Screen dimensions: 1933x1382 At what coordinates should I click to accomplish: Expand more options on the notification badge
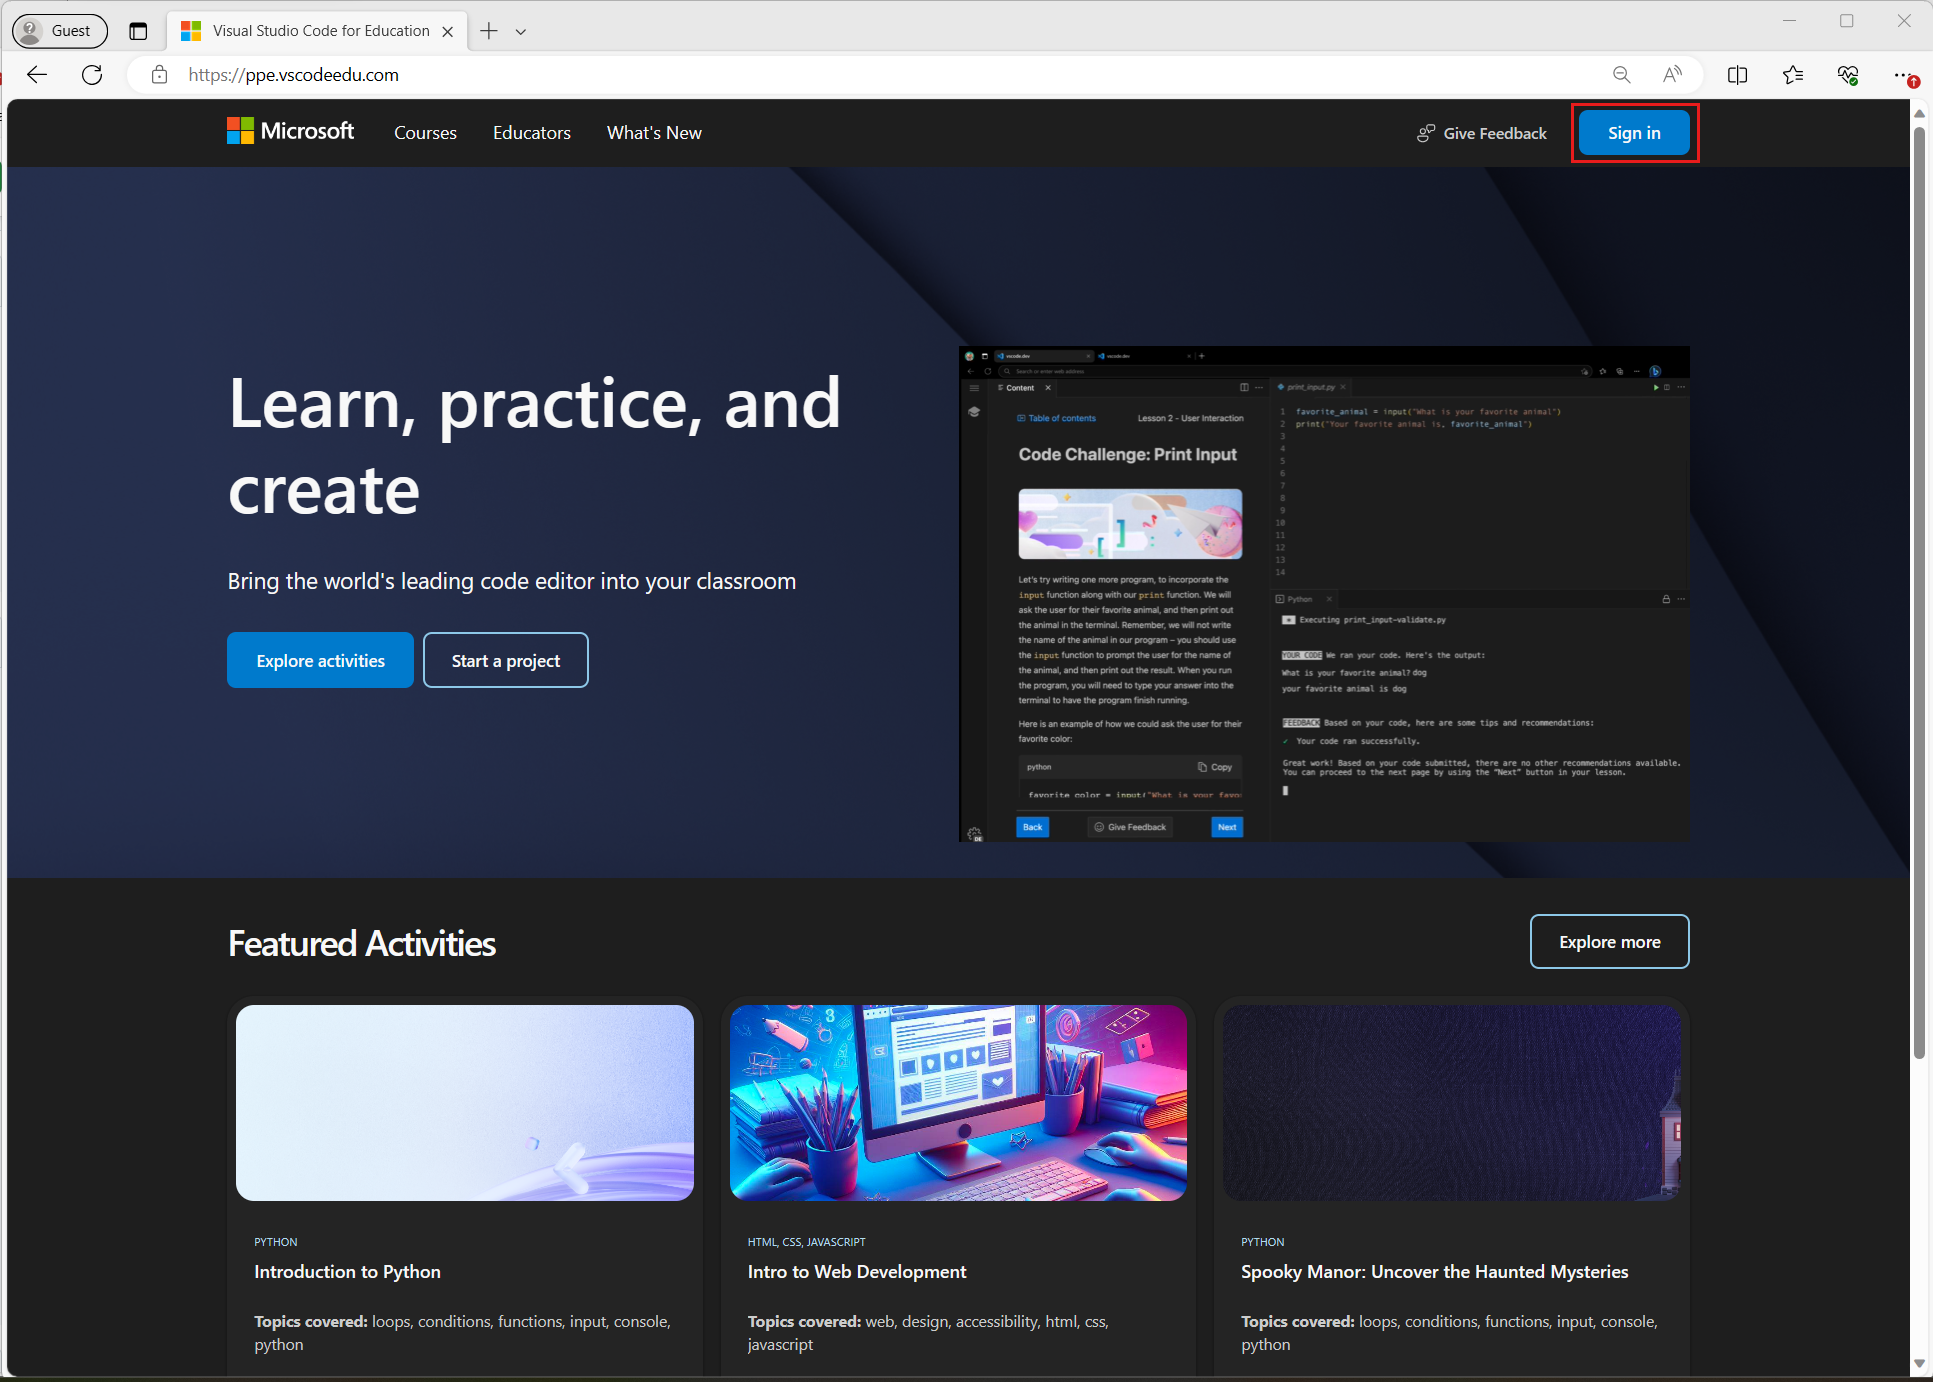point(1916,82)
